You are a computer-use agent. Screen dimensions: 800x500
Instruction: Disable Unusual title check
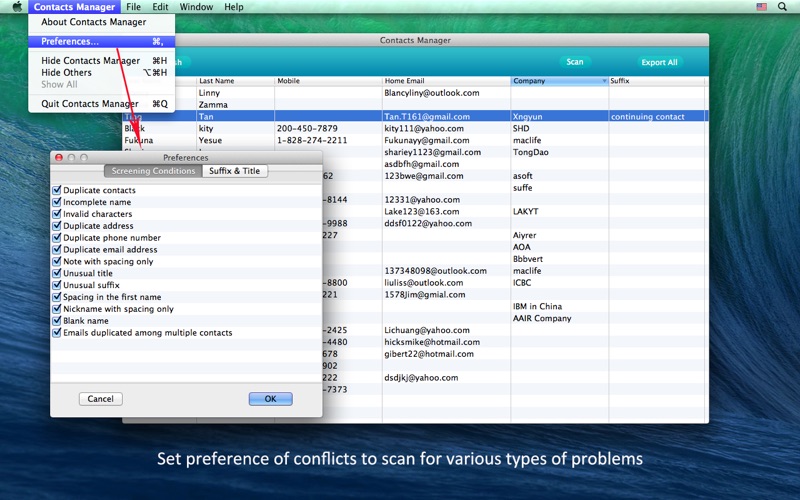(57, 273)
